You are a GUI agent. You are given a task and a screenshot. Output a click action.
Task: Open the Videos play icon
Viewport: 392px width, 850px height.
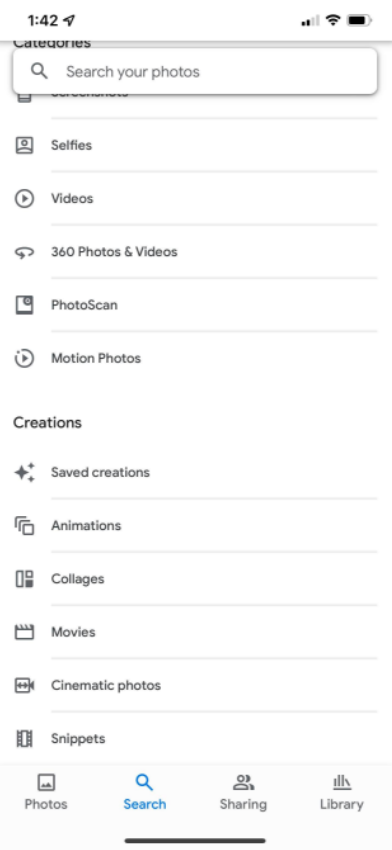coord(24,198)
